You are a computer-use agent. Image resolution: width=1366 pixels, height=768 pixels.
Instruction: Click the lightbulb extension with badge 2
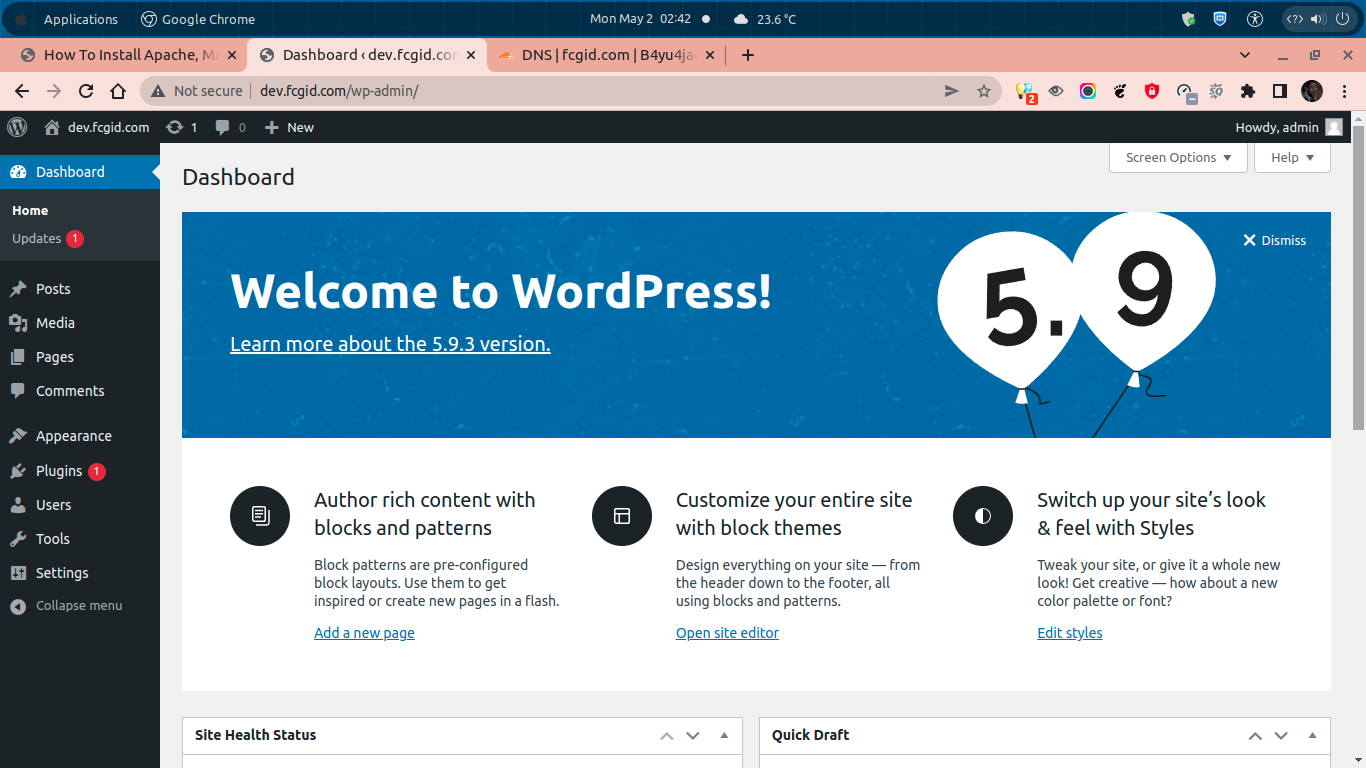[x=1025, y=92]
